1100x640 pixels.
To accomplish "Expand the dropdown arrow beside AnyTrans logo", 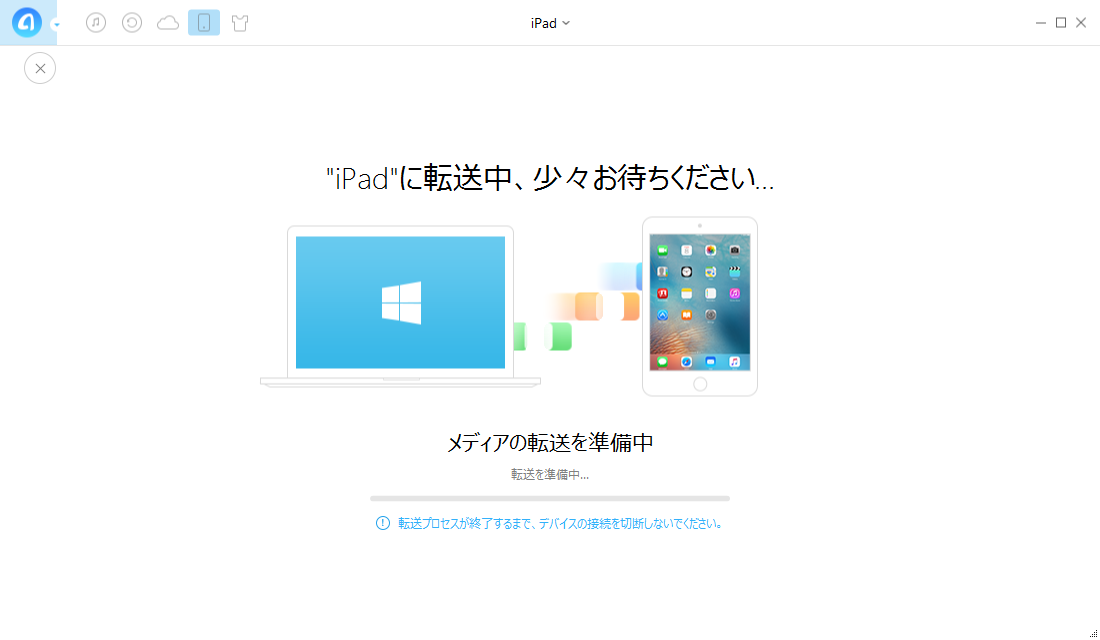I will point(56,25).
